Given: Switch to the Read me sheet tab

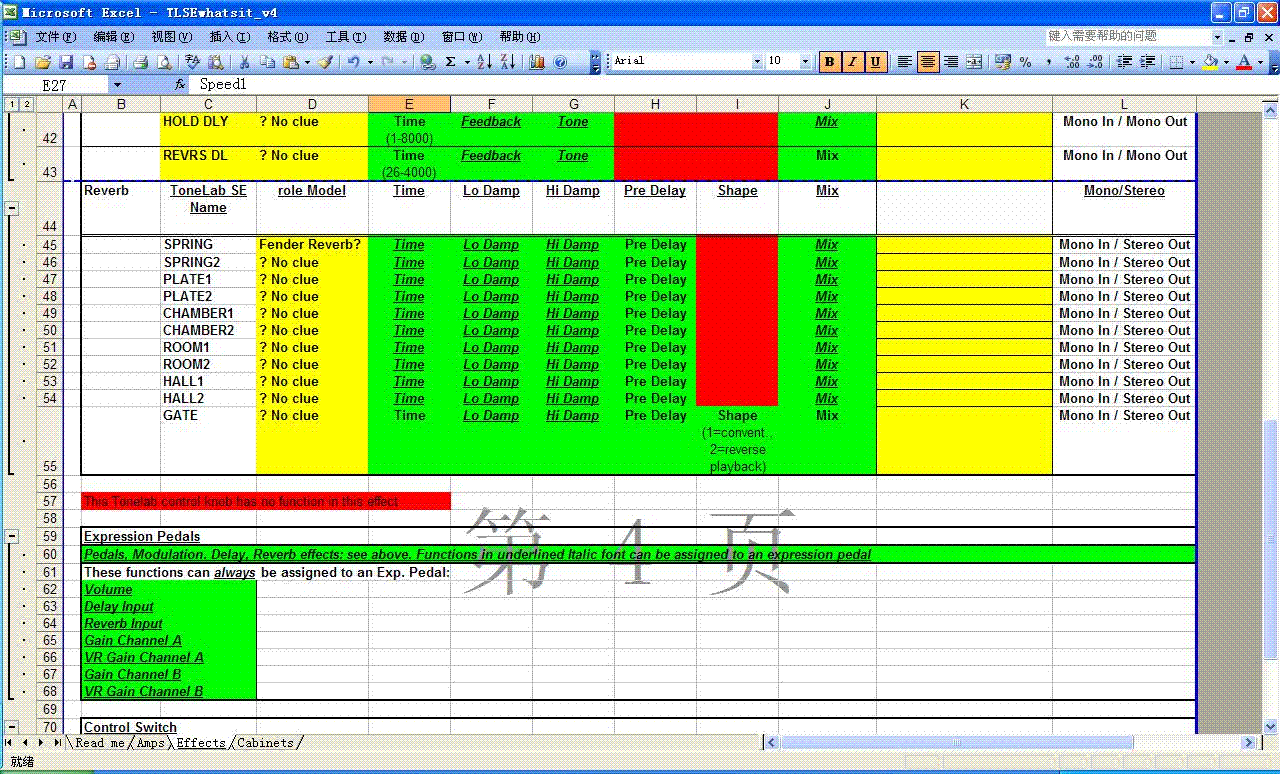Looking at the screenshot, I should click(x=100, y=743).
